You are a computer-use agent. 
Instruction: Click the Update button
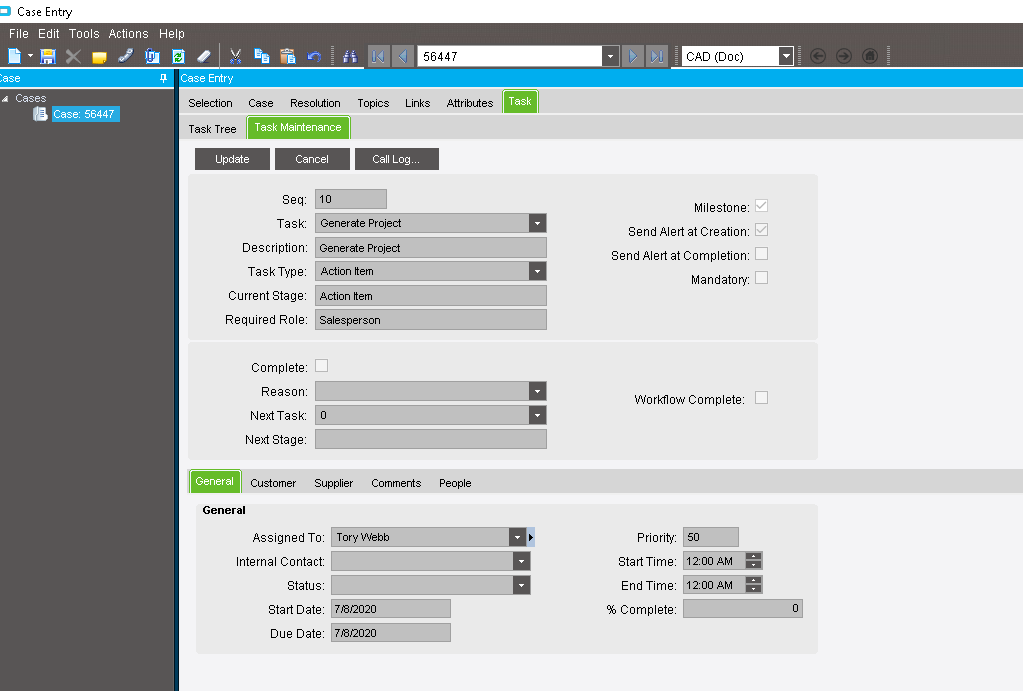click(x=232, y=159)
